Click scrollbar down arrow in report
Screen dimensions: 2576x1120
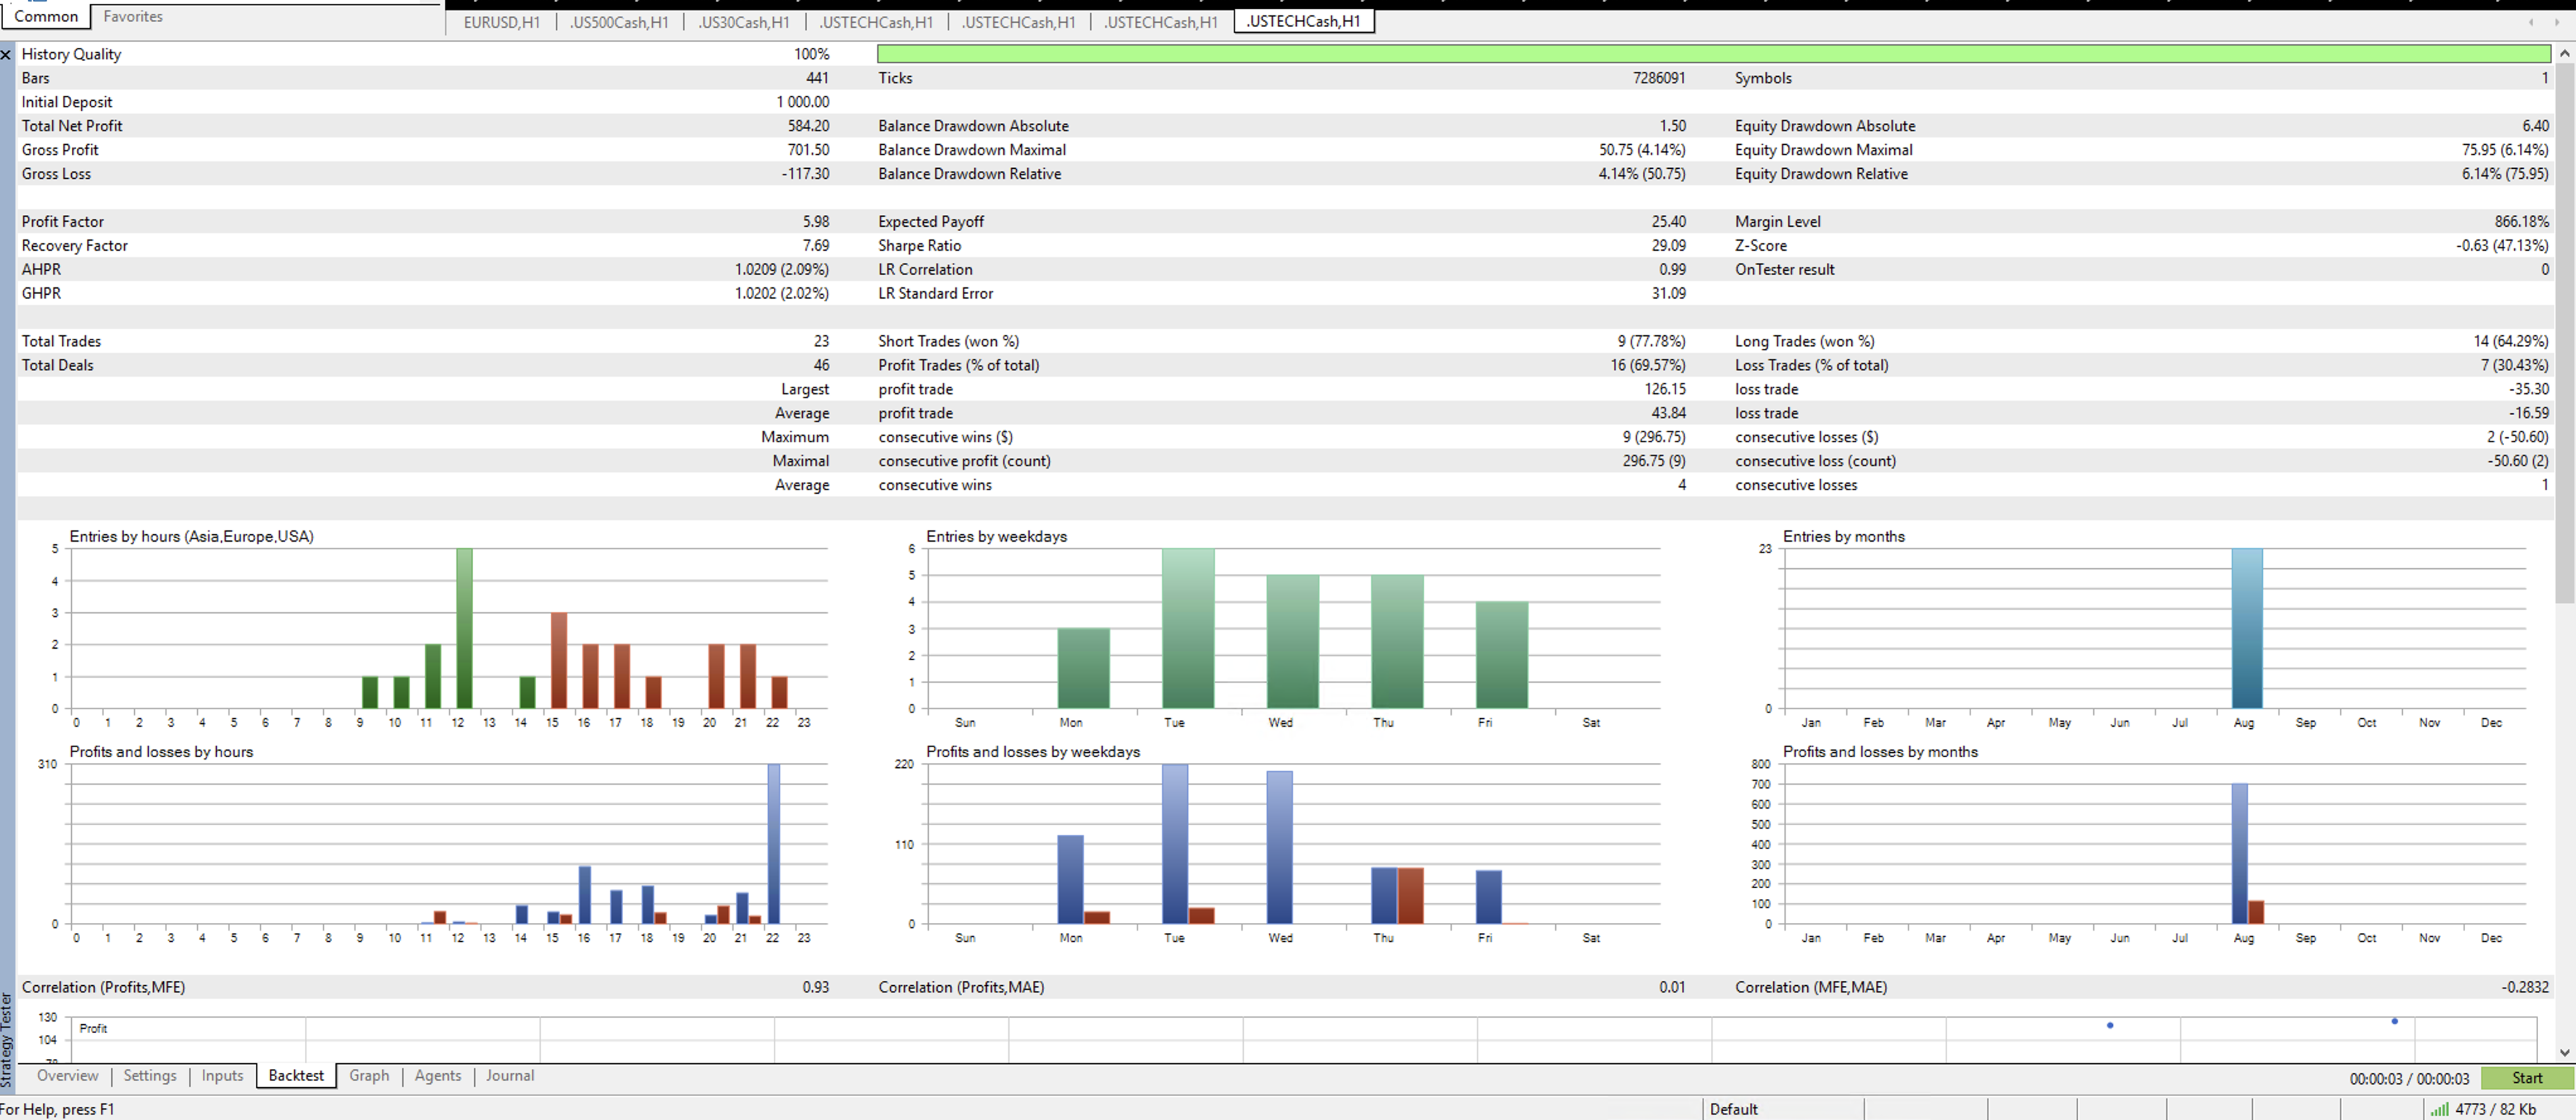point(2565,1052)
